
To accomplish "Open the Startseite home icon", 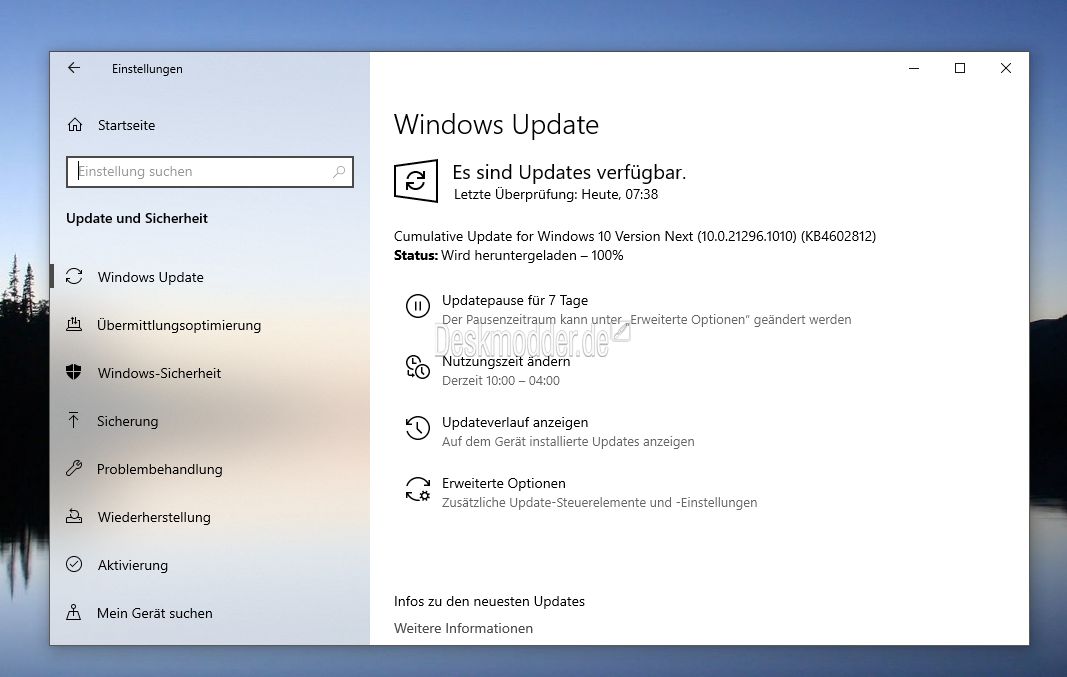I will point(75,125).
